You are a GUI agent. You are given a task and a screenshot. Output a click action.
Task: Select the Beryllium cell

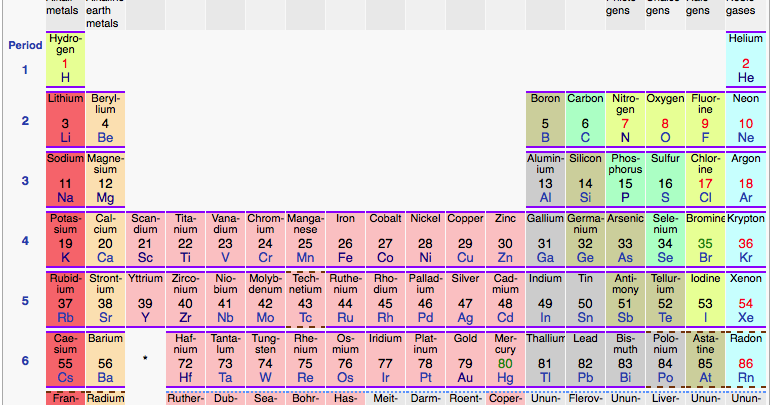click(x=105, y=119)
